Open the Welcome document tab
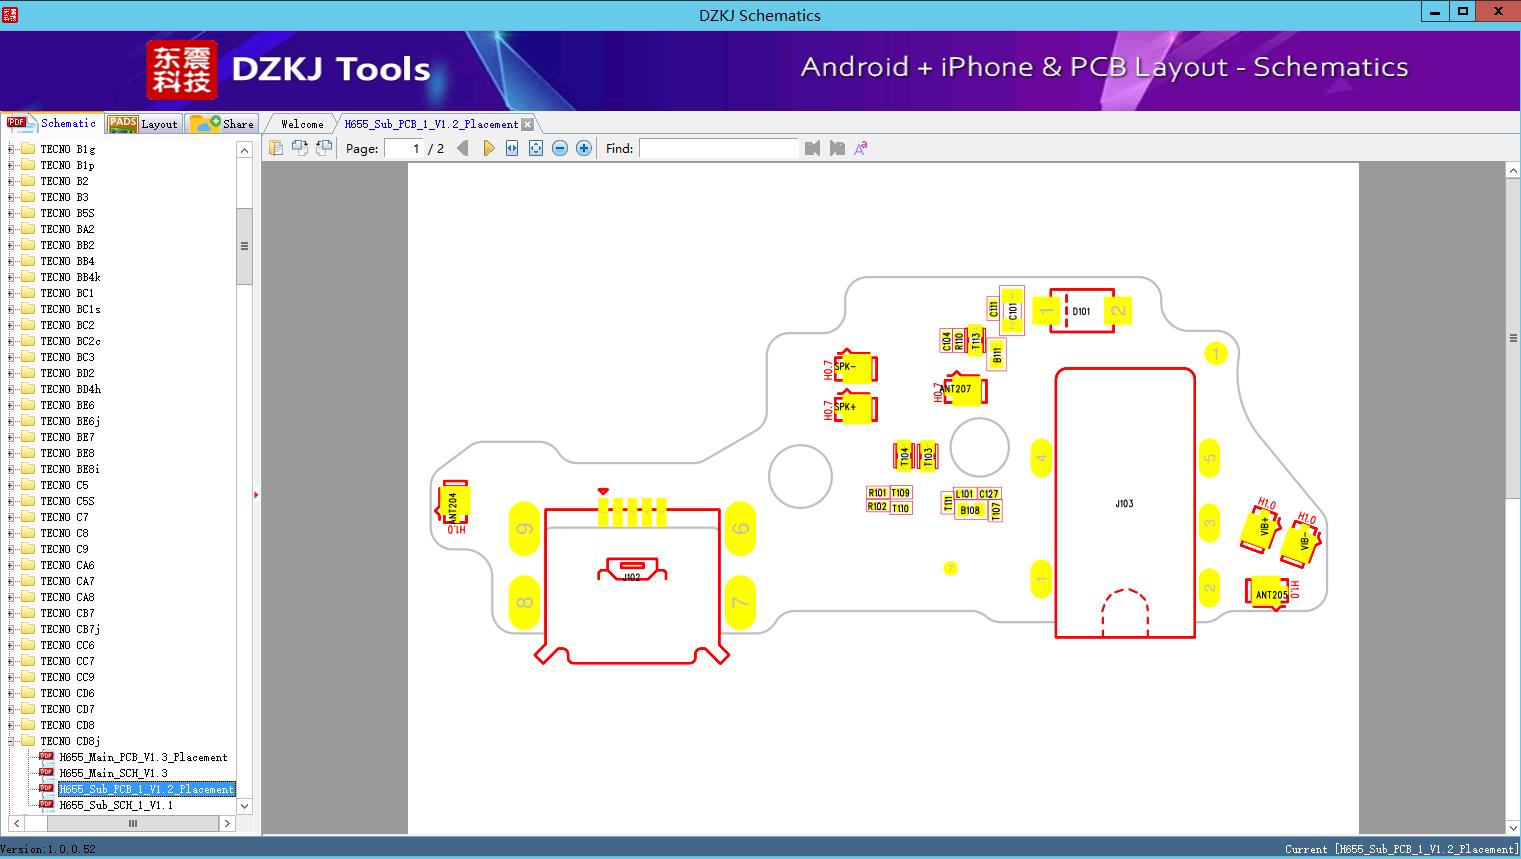This screenshot has height=859, width=1521. [302, 124]
